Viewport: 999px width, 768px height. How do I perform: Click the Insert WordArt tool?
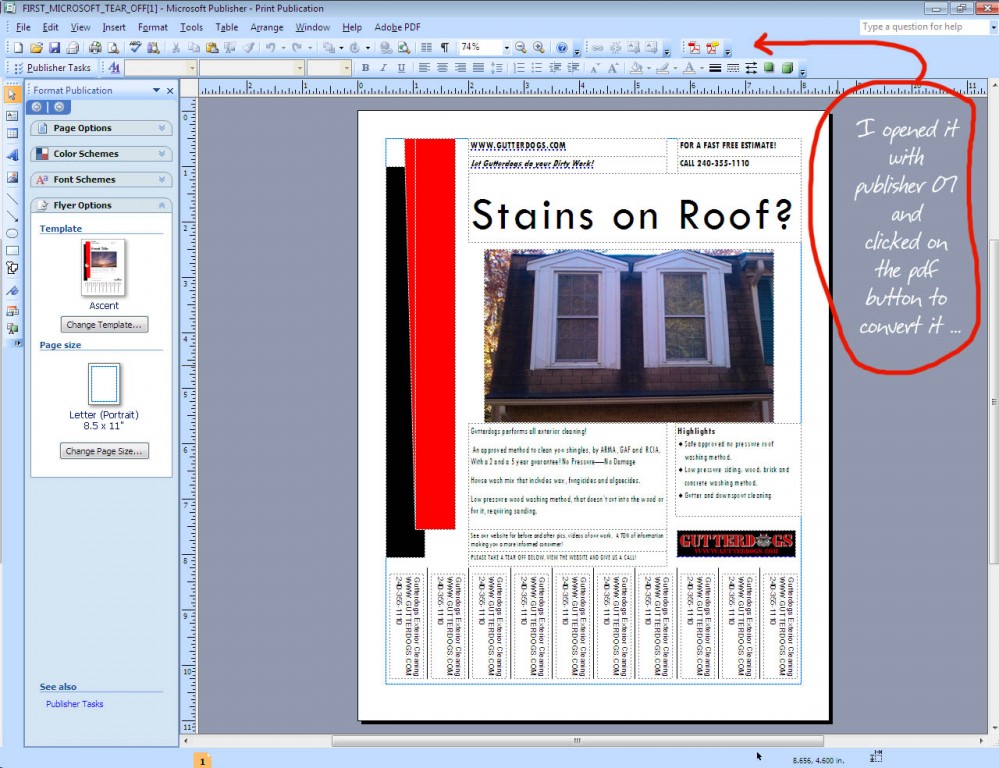click(12, 156)
